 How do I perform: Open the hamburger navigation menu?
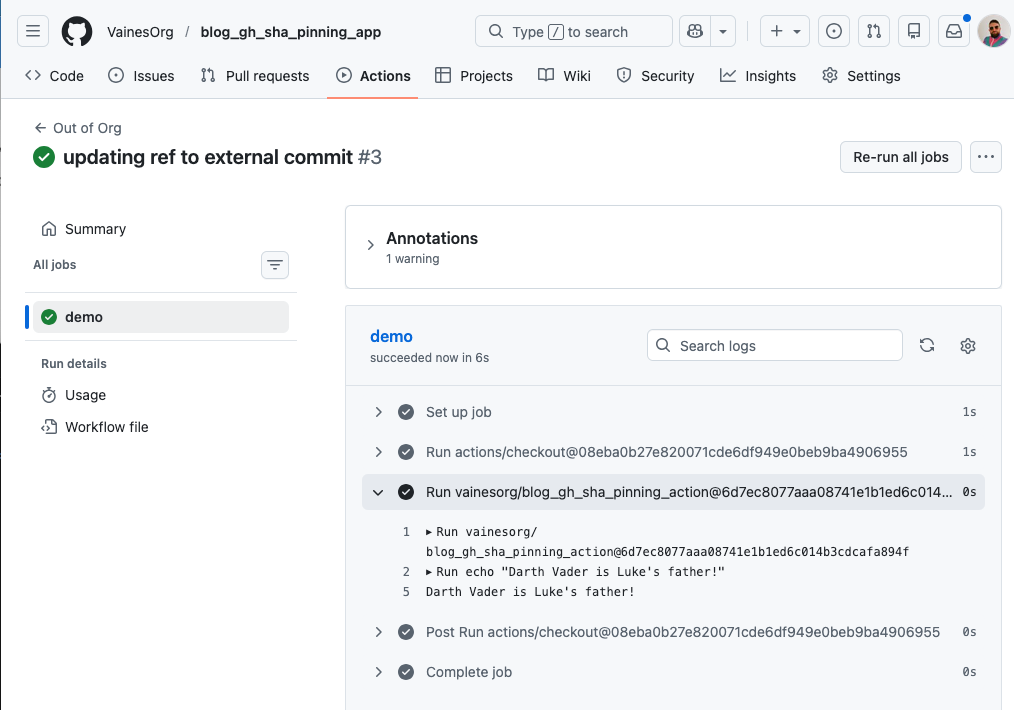(33, 31)
